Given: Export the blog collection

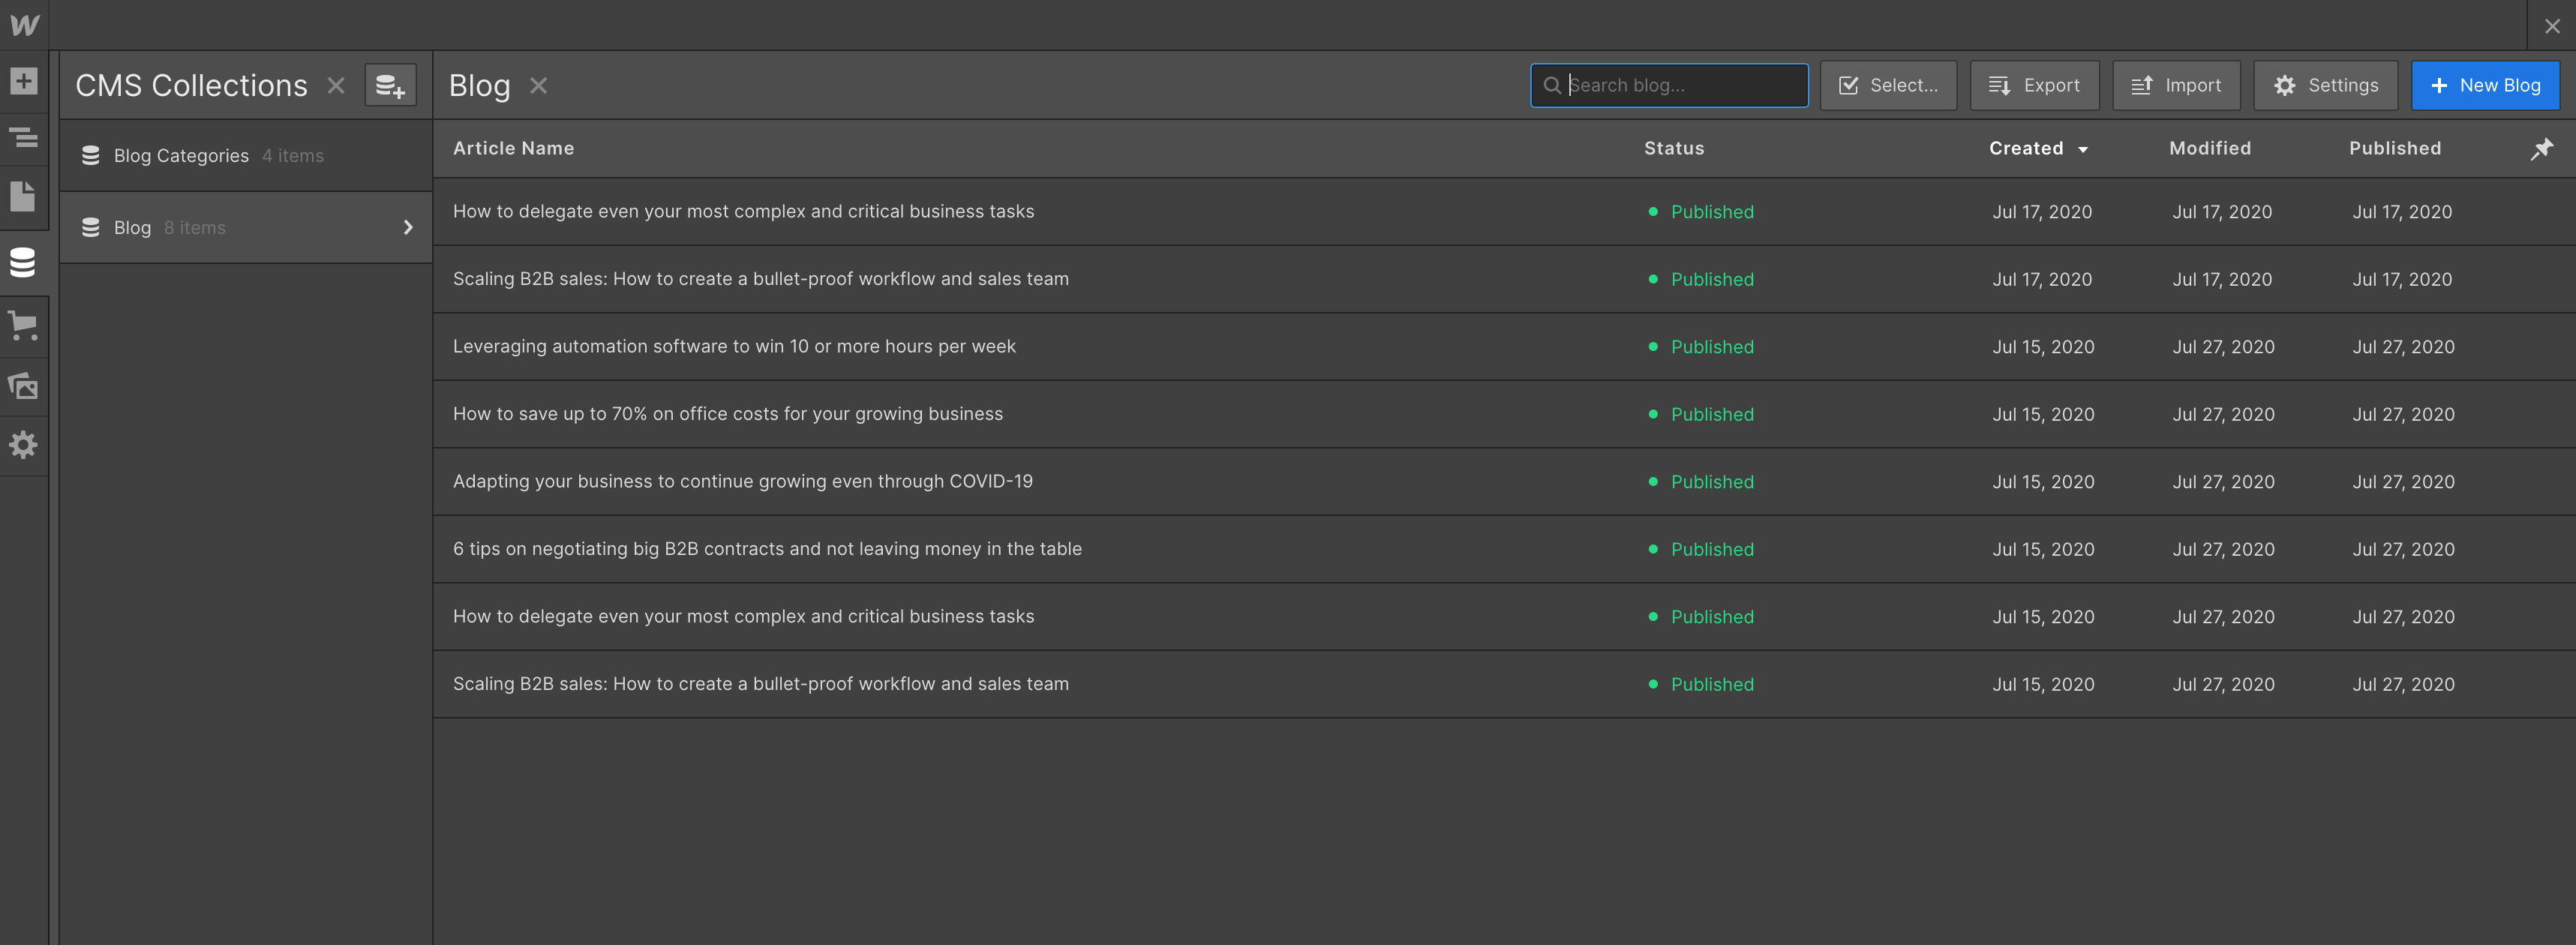Looking at the screenshot, I should (2034, 85).
